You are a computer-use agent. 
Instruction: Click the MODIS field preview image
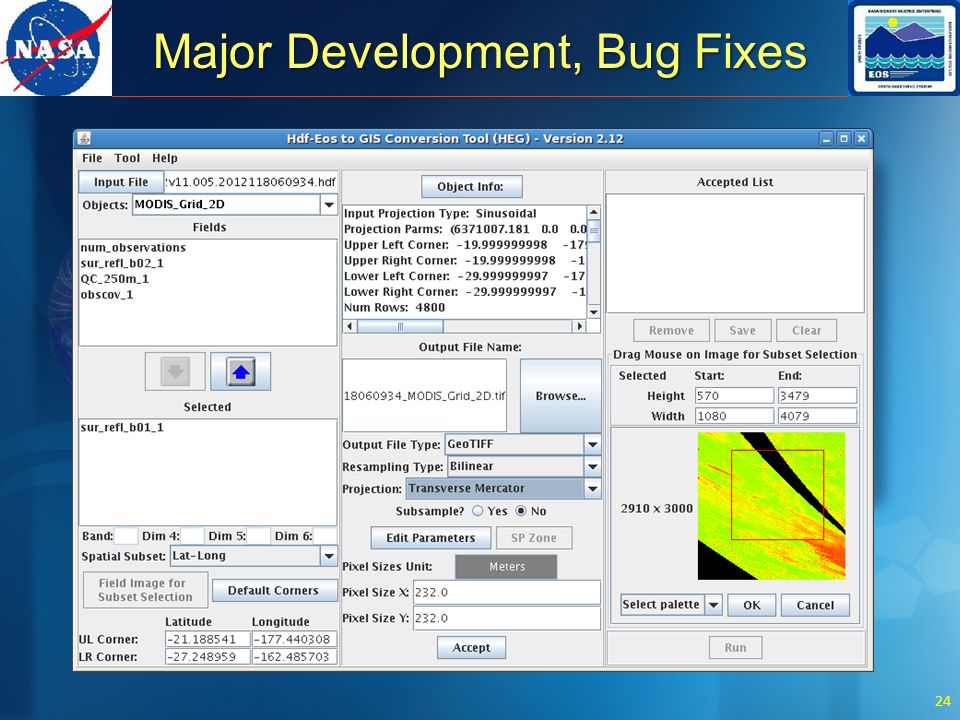tap(771, 506)
